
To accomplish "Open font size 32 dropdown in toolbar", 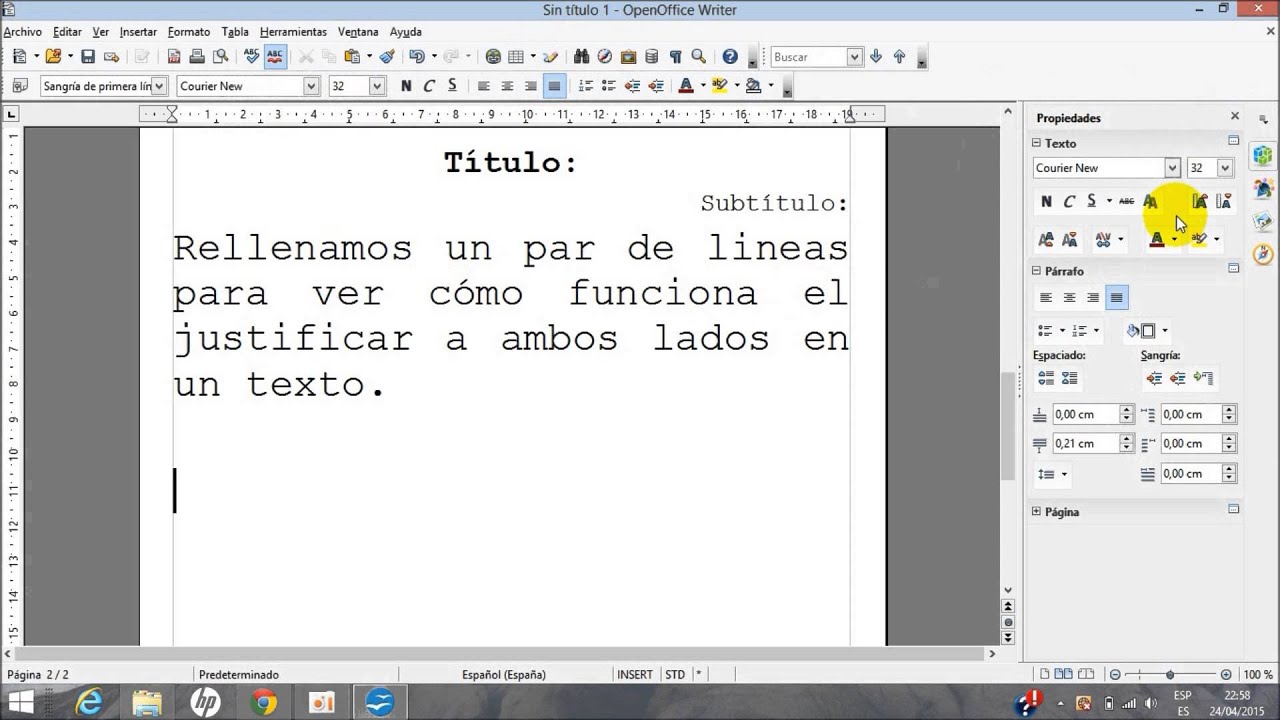I will (x=377, y=86).
